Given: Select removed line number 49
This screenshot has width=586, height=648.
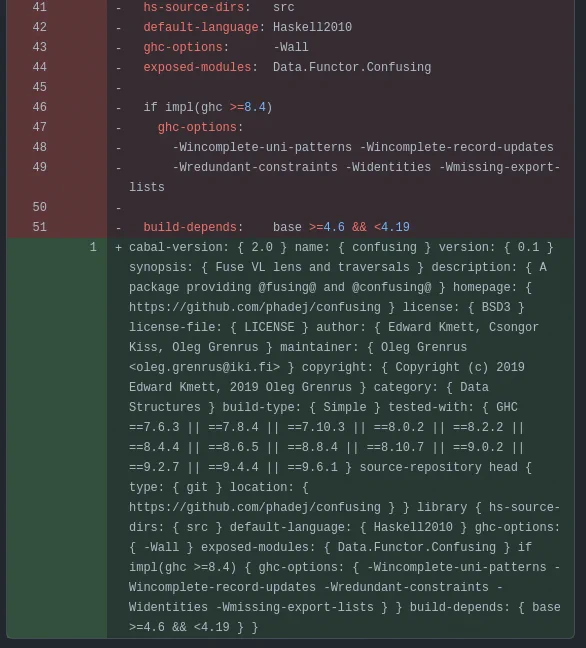Looking at the screenshot, I should pyautogui.click(x=40, y=167).
